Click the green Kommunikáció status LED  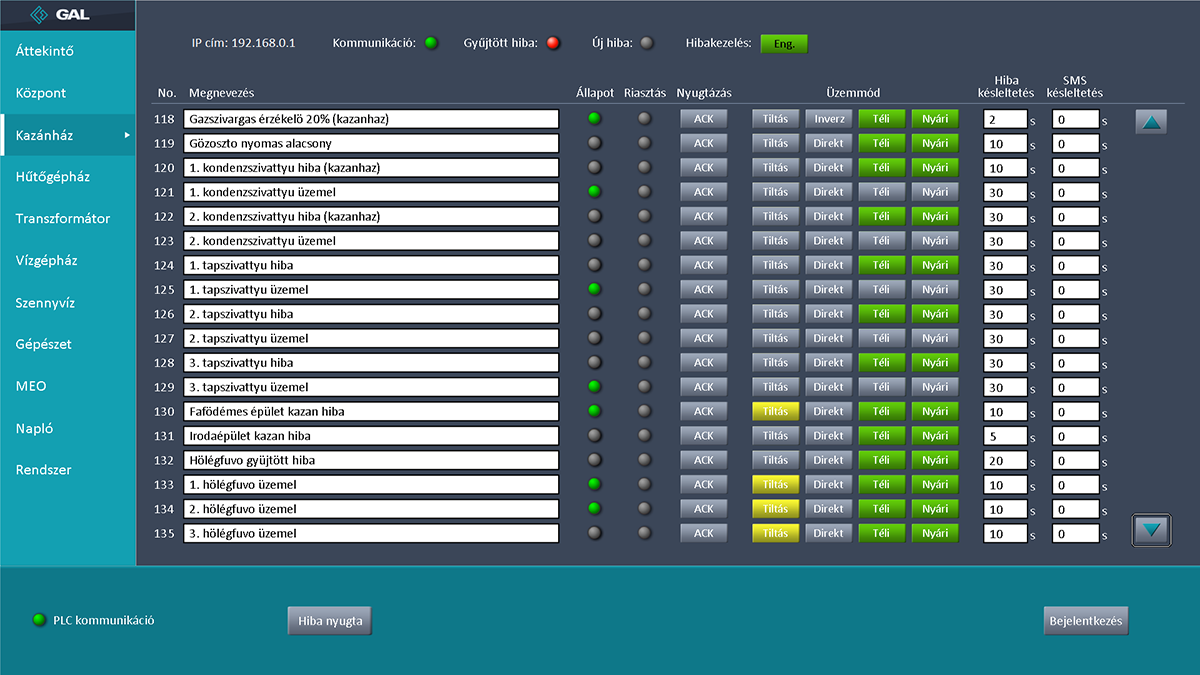coord(431,44)
